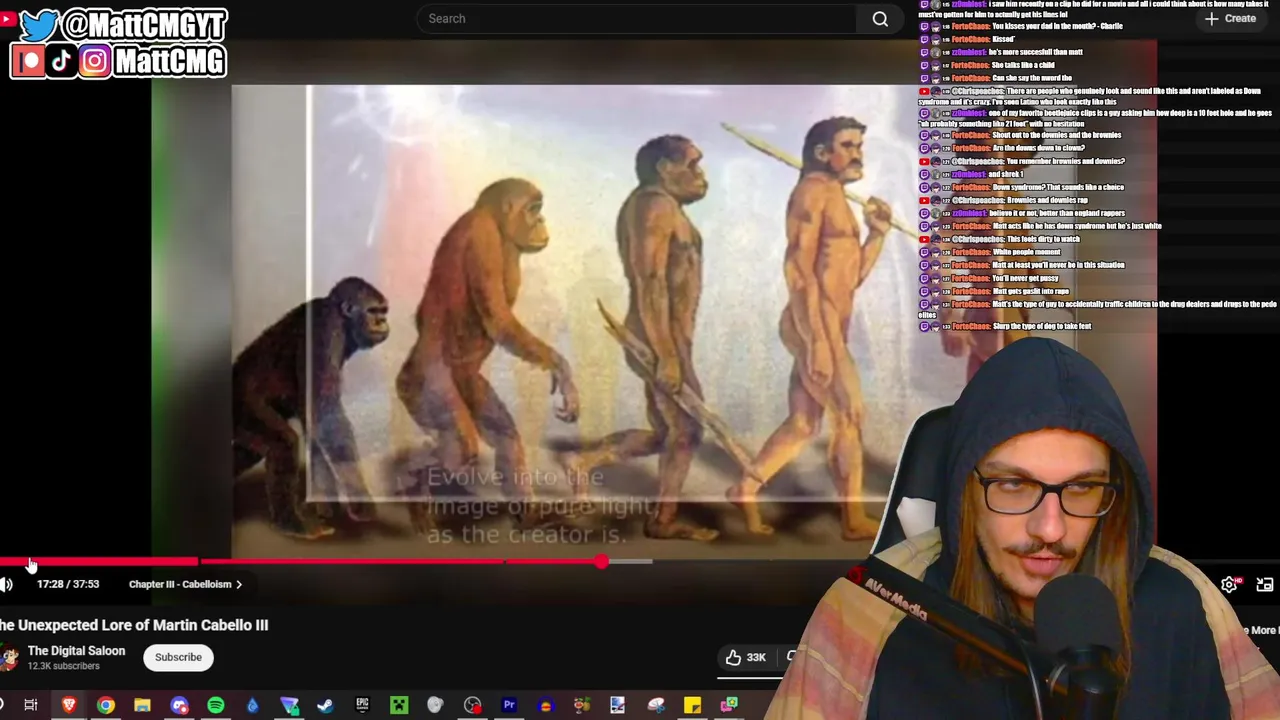Open the player settings gear icon
The height and width of the screenshot is (720, 1280).
coord(1229,585)
